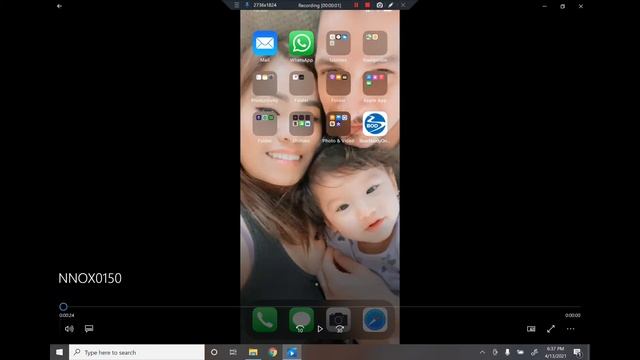Skip forward 30 seconds

[x=340, y=329]
